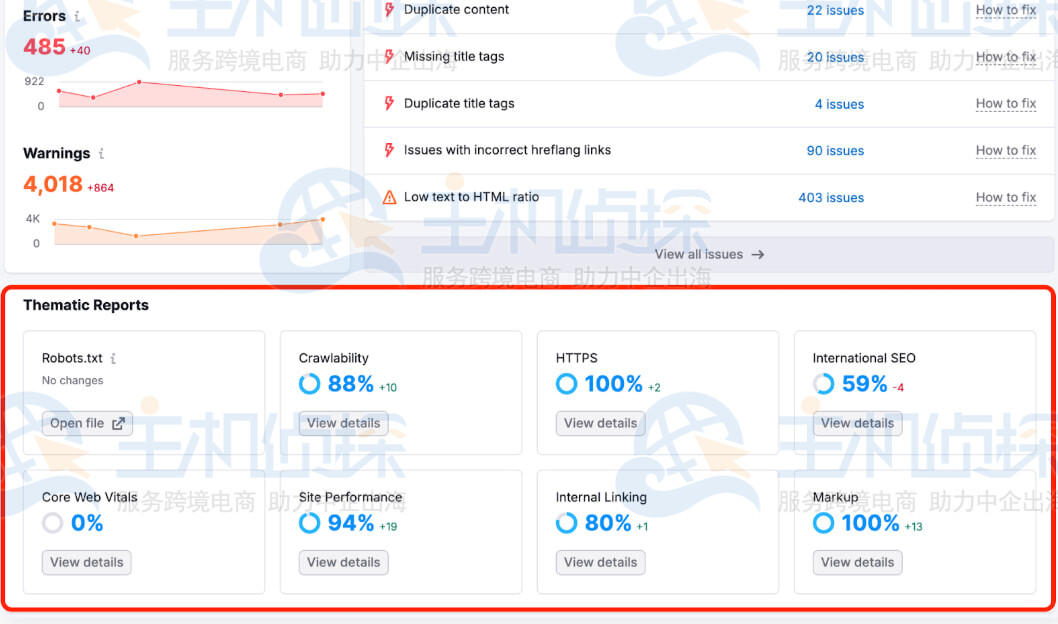Viewport: 1058px width, 624px height.
Task: Click the Crawlability 88% score value
Action: [351, 384]
